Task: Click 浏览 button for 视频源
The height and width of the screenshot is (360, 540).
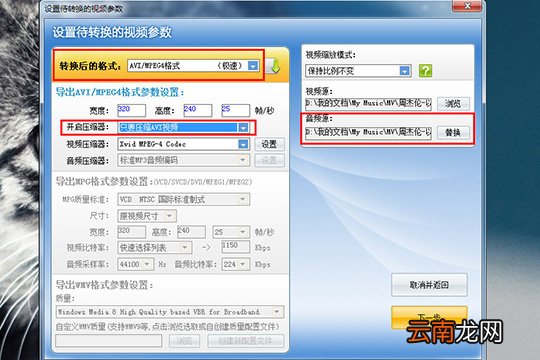Action: [453, 103]
